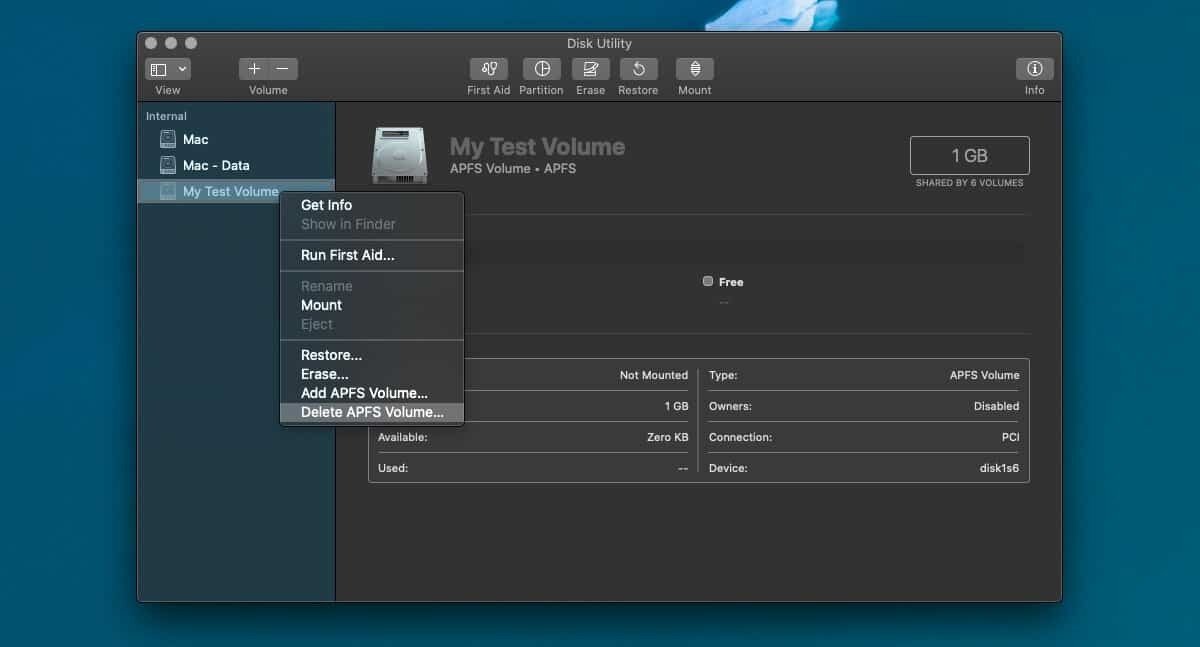Select Mount in the context menu

321,305
